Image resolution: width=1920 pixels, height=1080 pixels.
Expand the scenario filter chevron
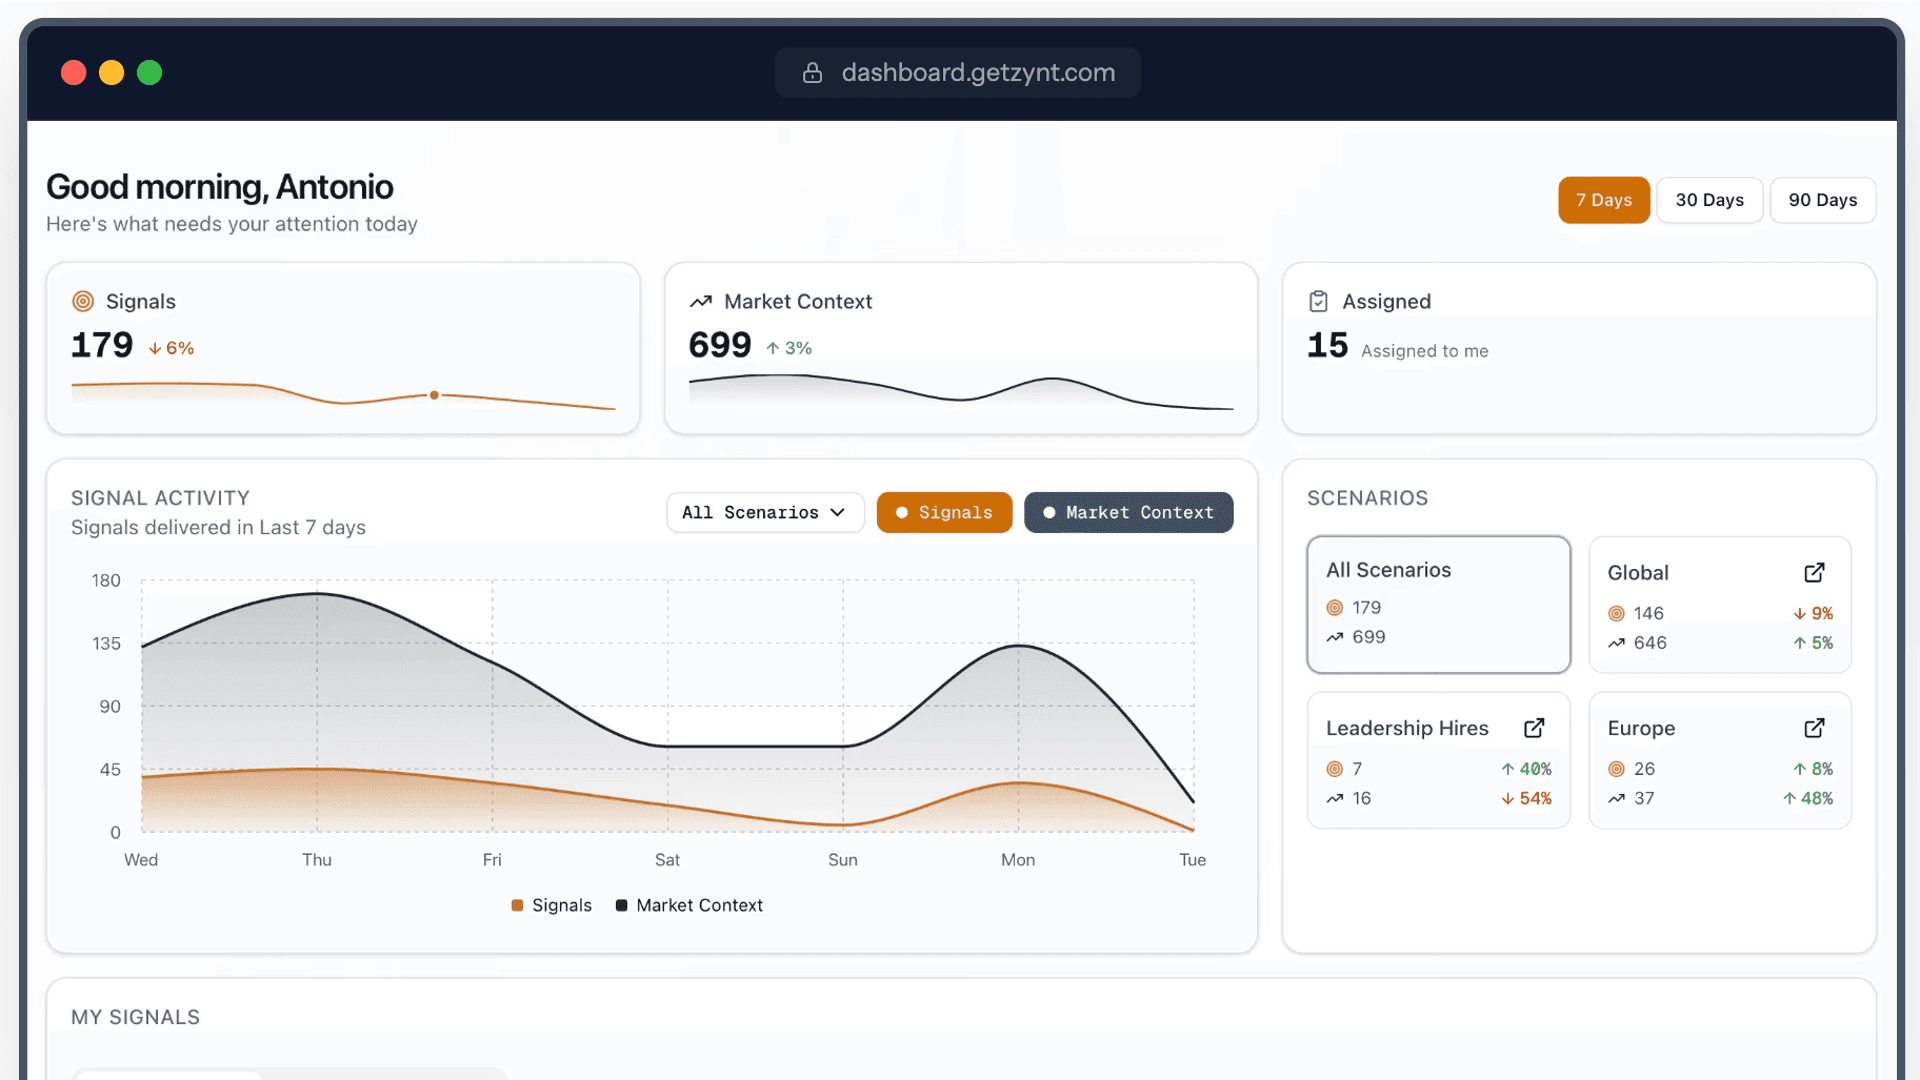click(838, 512)
